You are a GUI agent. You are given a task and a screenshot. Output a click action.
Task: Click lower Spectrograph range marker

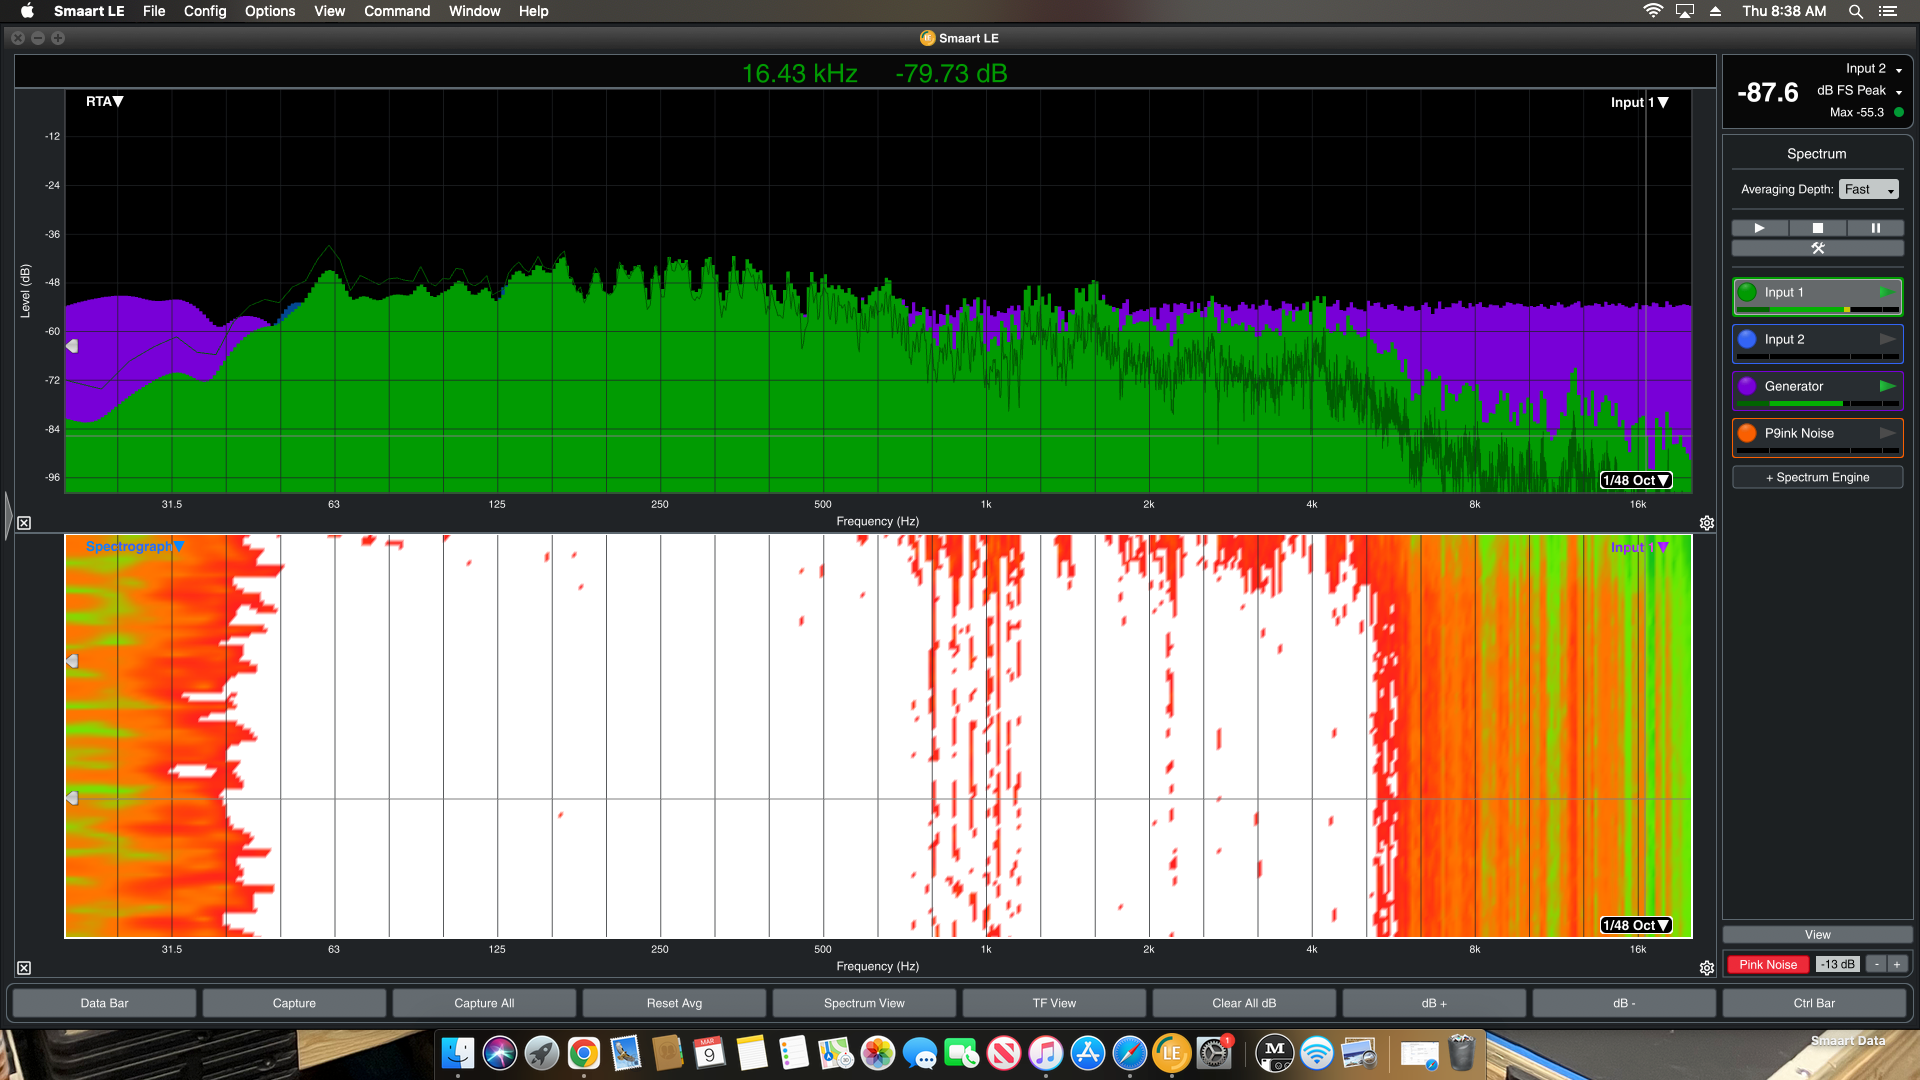(x=72, y=798)
